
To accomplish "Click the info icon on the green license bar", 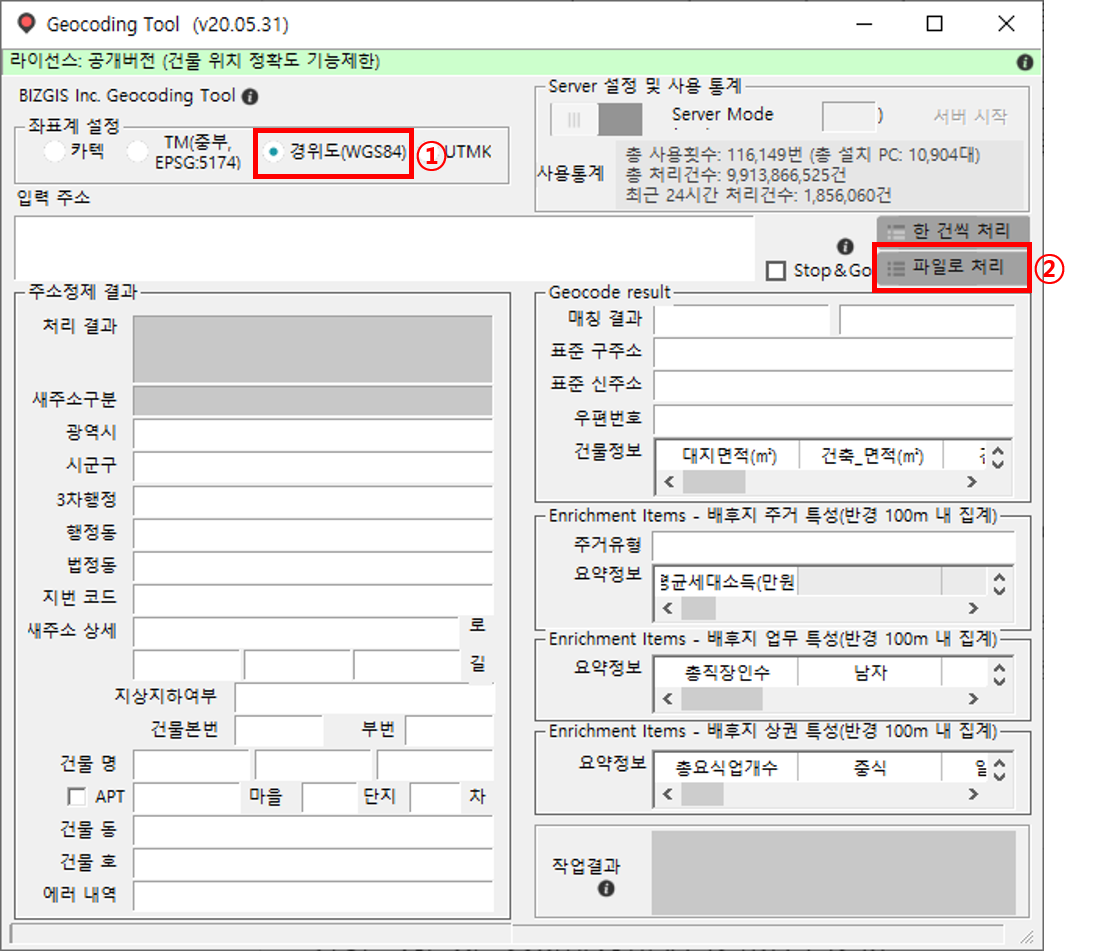I will tap(1024, 62).
